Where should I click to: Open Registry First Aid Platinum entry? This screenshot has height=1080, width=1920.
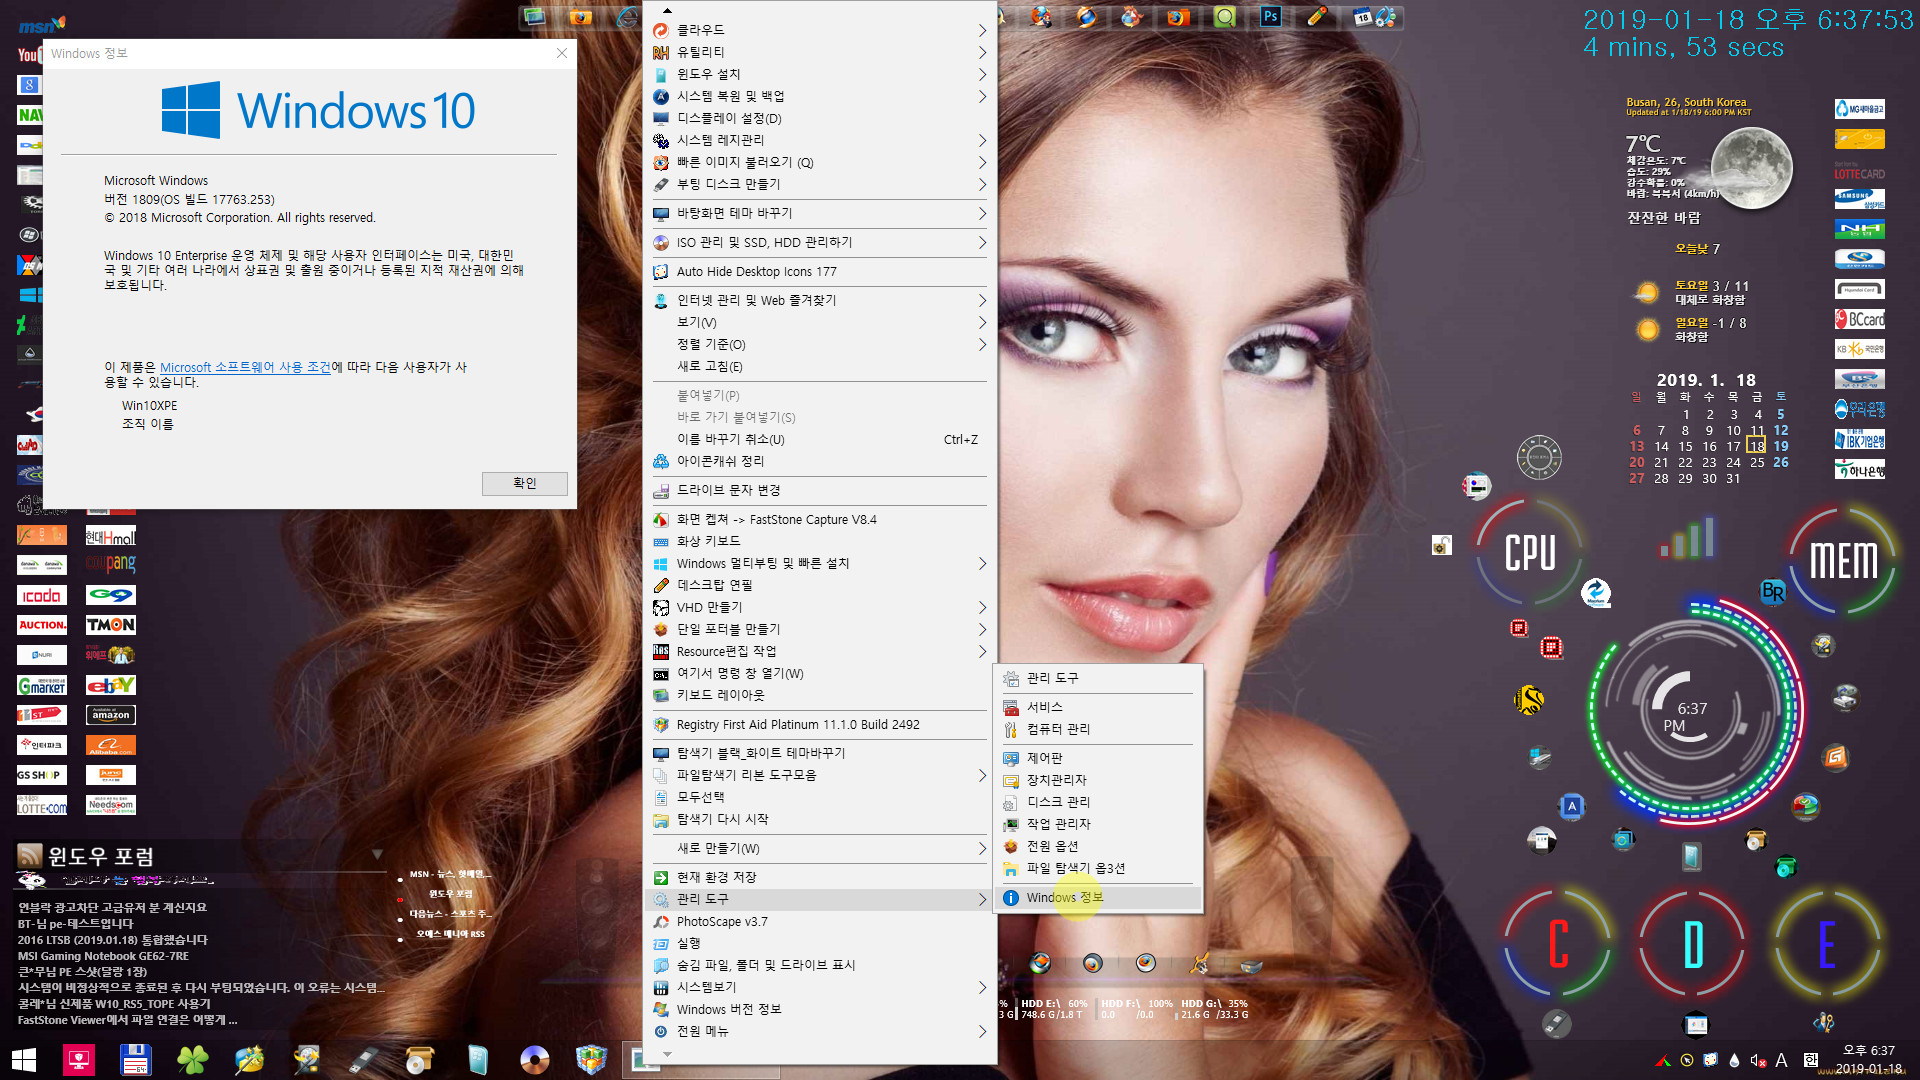(819, 724)
